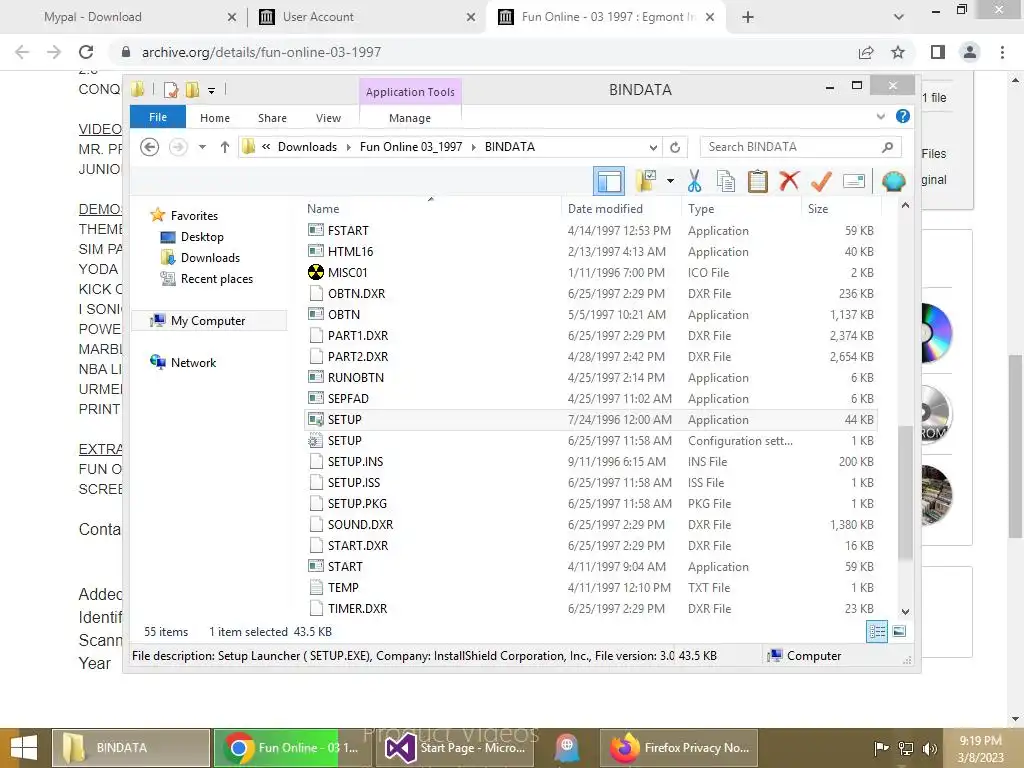Click the explorer Back arrow button
This screenshot has height=768, width=1024.
tap(150, 147)
